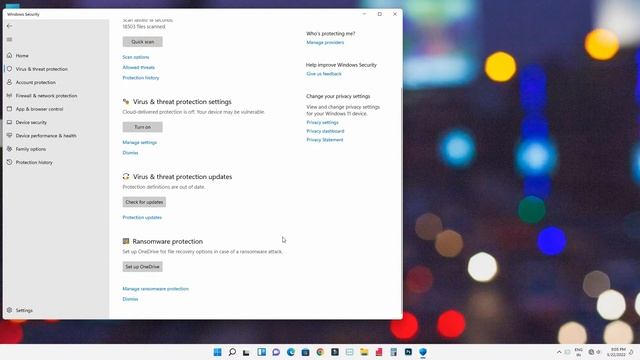640x360 pixels.
Task: Open Widgets from the taskbar
Action: [x=261, y=352]
